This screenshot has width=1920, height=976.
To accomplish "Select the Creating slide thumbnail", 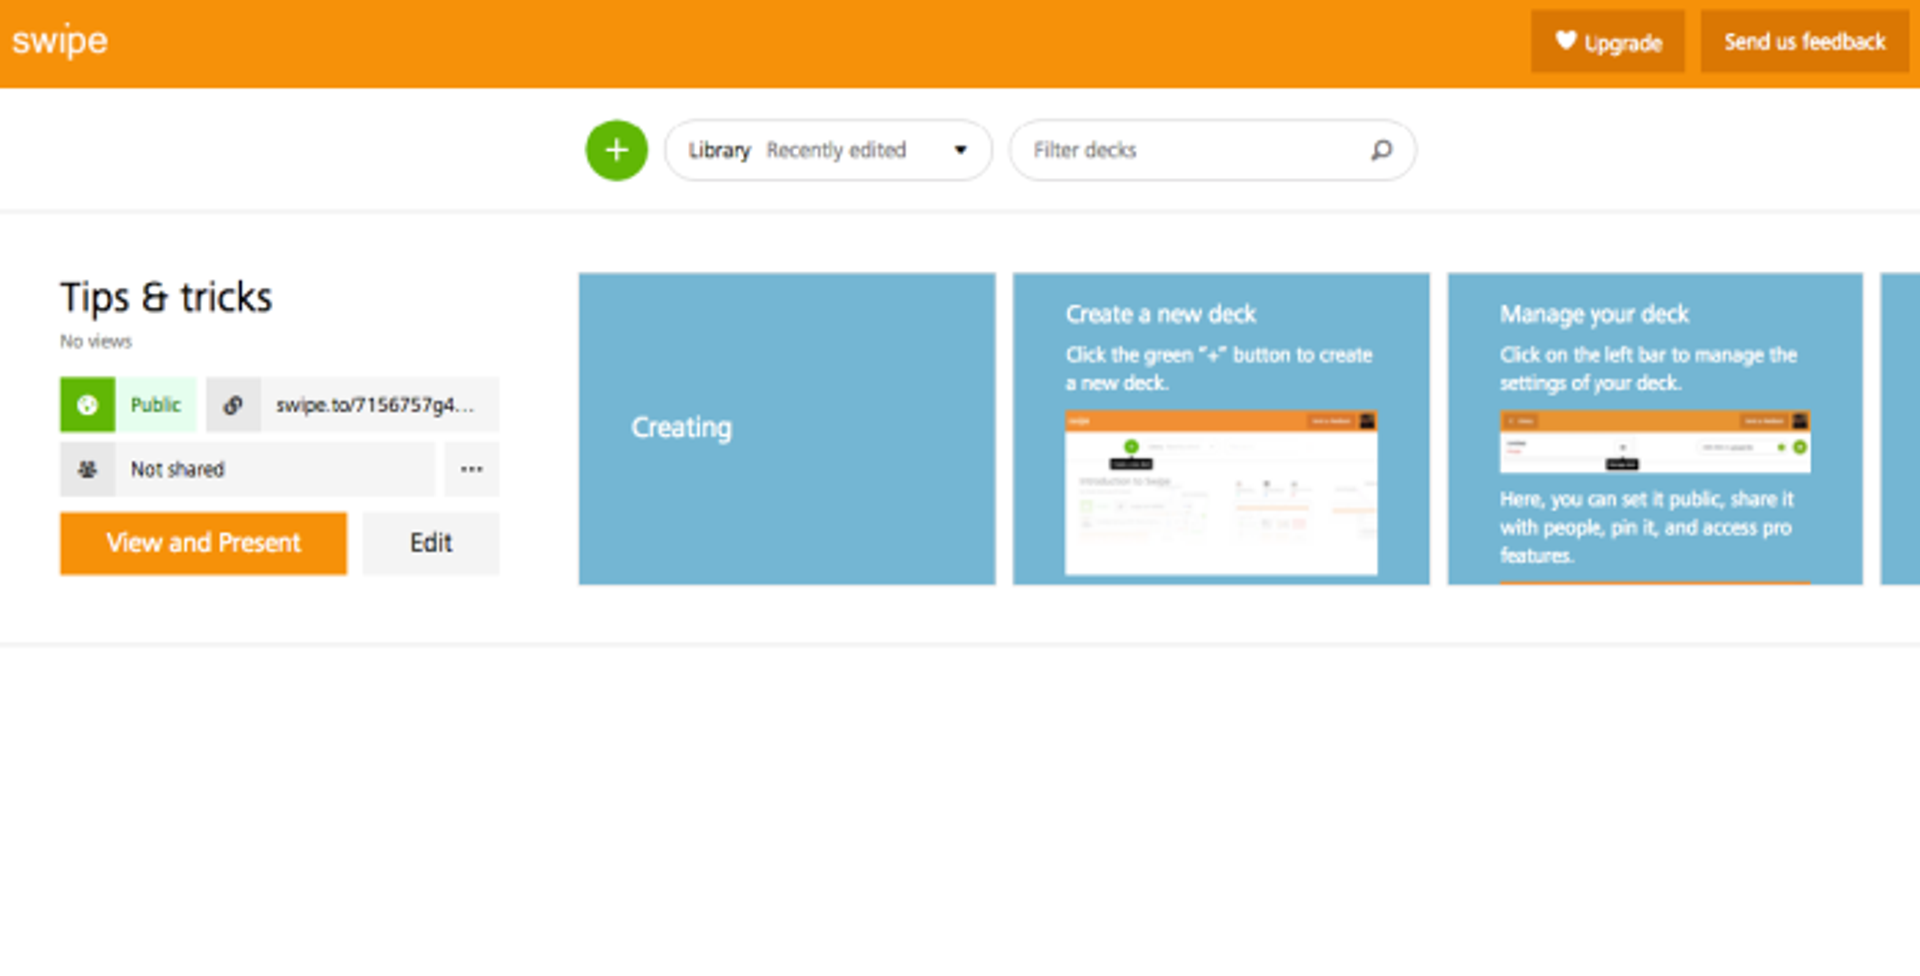I will [787, 429].
